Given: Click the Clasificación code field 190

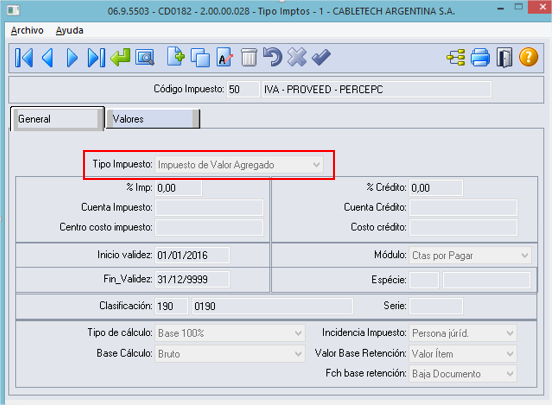Looking at the screenshot, I should coord(171,306).
